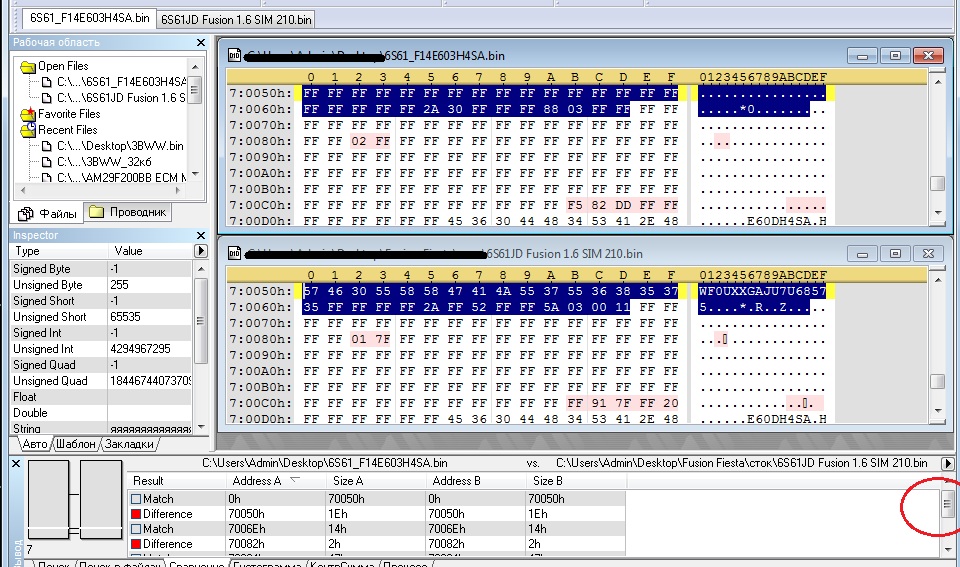Click the Open Files folder icon
Screen dimensions: 960x567
click(28, 66)
